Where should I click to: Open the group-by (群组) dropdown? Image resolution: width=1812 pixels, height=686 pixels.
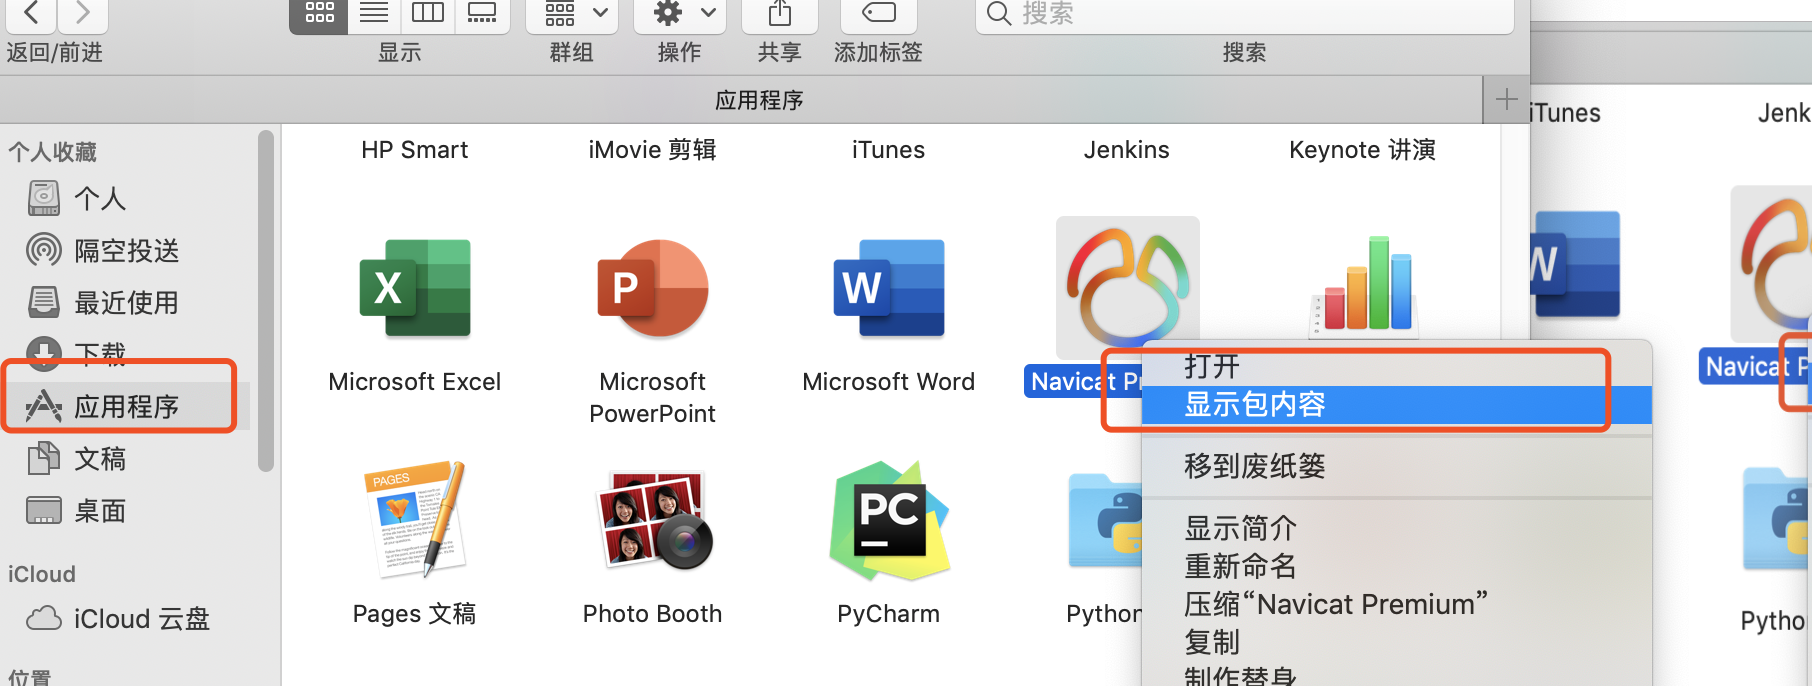pyautogui.click(x=572, y=13)
